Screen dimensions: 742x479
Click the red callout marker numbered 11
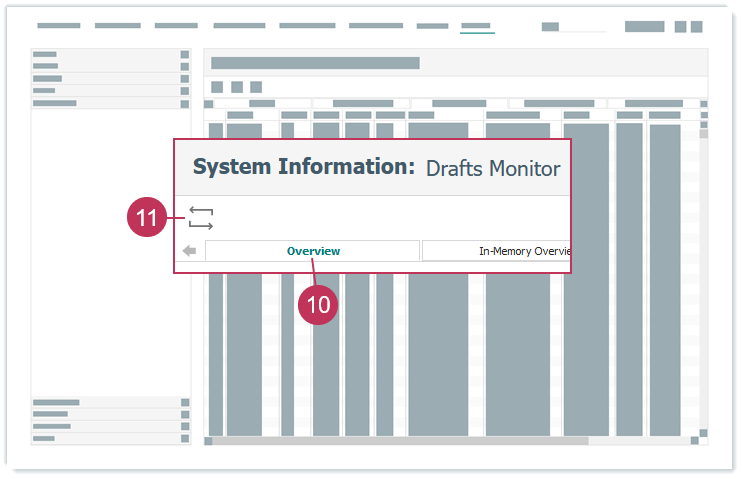coord(147,217)
